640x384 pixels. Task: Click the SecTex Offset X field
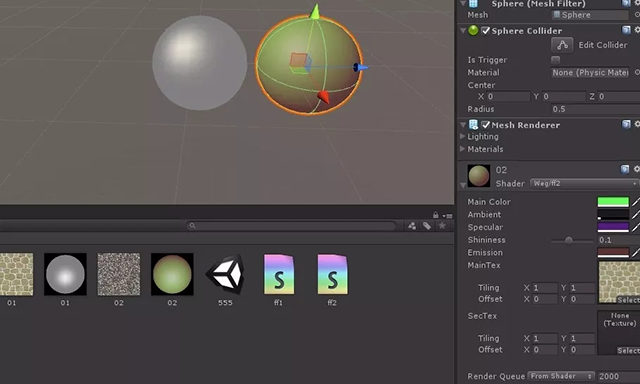(x=544, y=350)
